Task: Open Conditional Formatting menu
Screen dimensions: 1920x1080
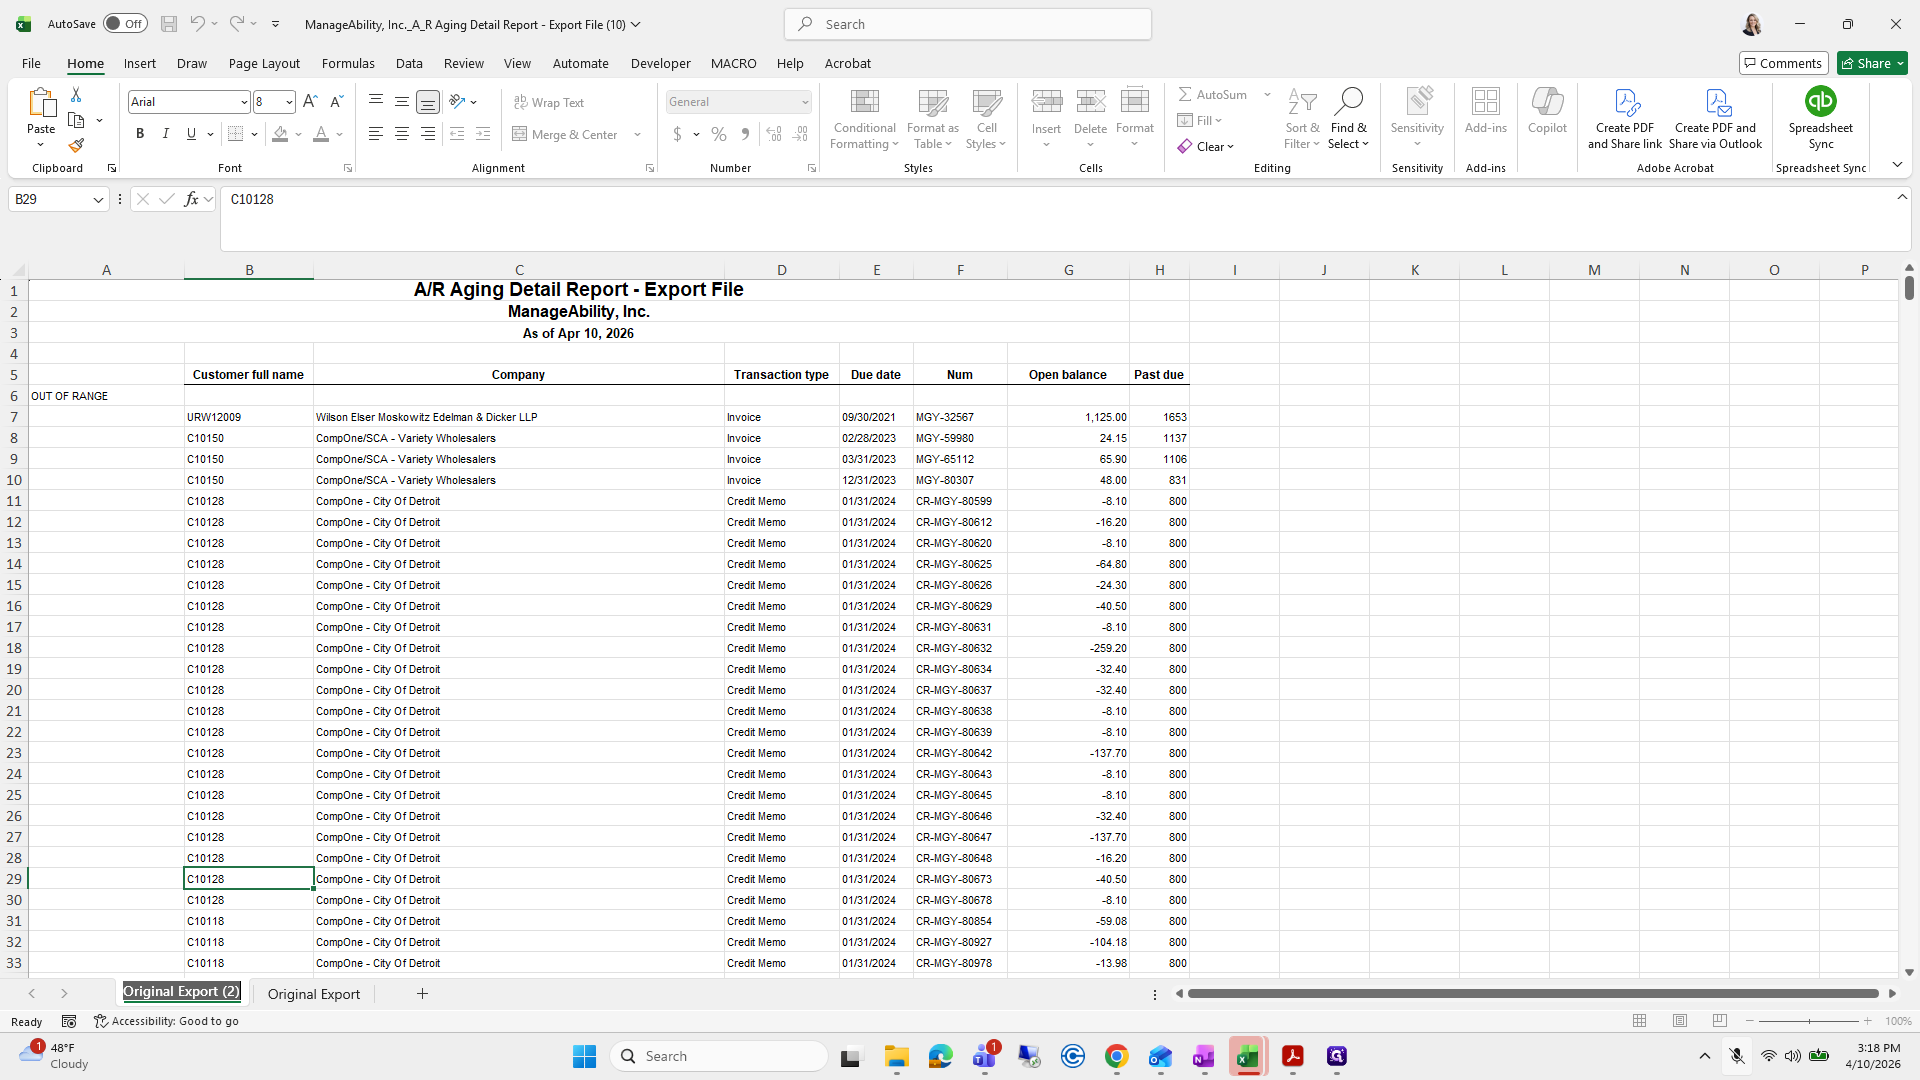Action: click(864, 120)
